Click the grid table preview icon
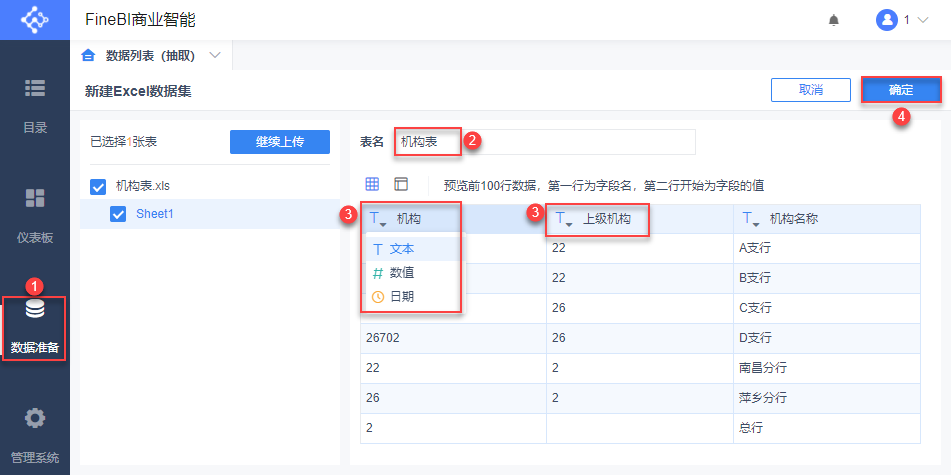The height and width of the screenshot is (475, 951). tap(372, 184)
